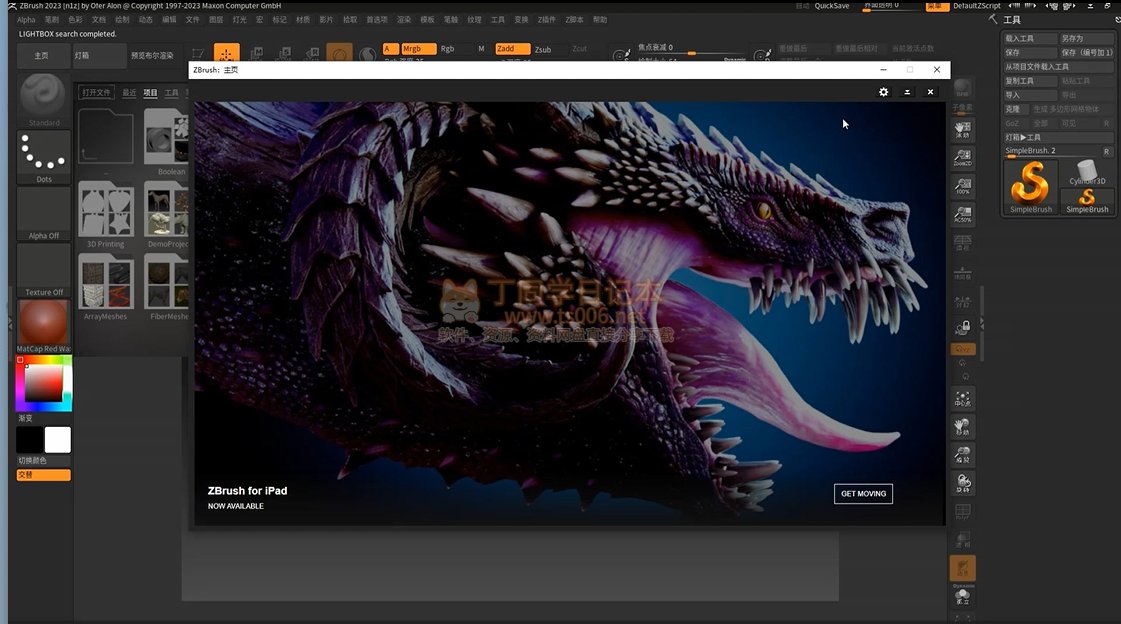Toggle the Mrgb color mode

pos(418,49)
